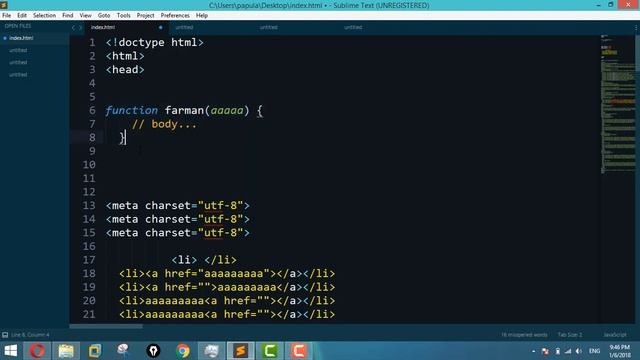Click the Sublime Text taskbar icon
This screenshot has width=640, height=360.
click(240, 351)
